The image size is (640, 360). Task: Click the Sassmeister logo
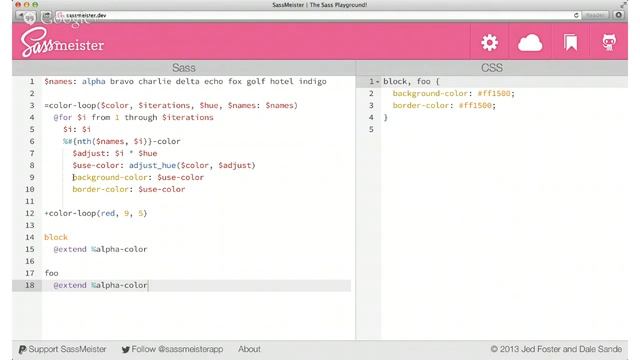(62, 42)
